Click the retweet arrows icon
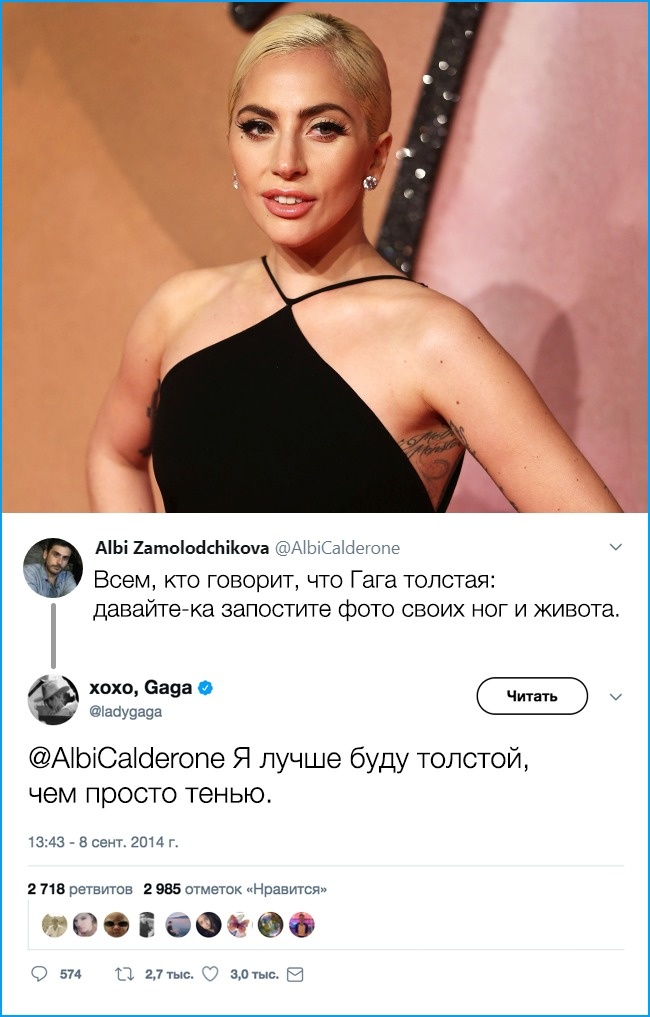This screenshot has height=1017, width=650. coord(125,974)
